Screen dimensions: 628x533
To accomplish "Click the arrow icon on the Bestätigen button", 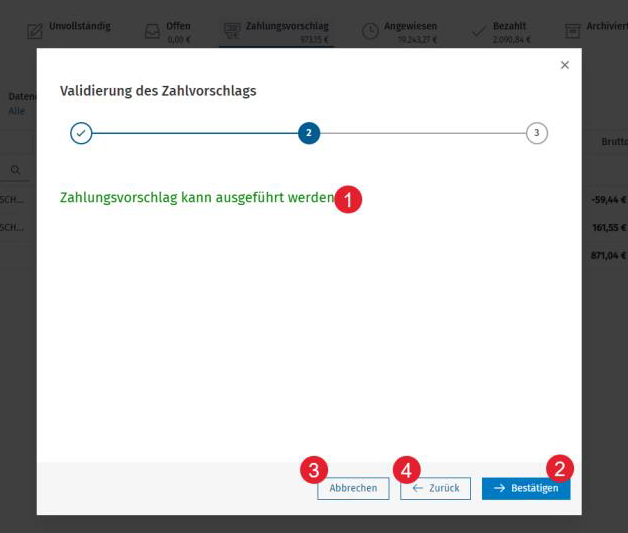I will pos(499,488).
